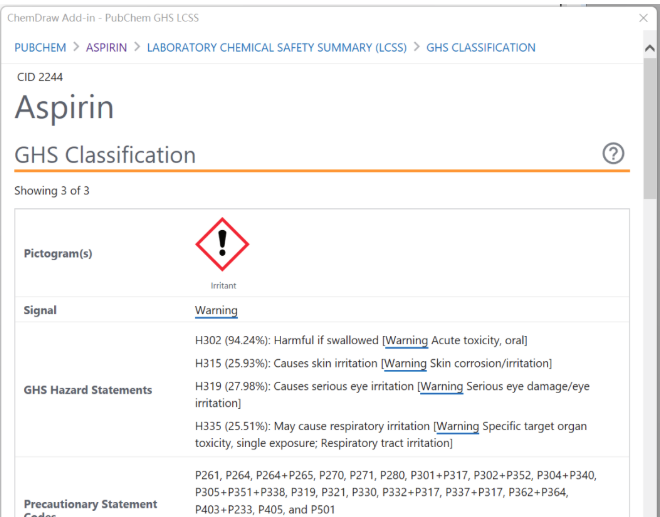Click the Warning link in H319 statement

click(x=442, y=386)
